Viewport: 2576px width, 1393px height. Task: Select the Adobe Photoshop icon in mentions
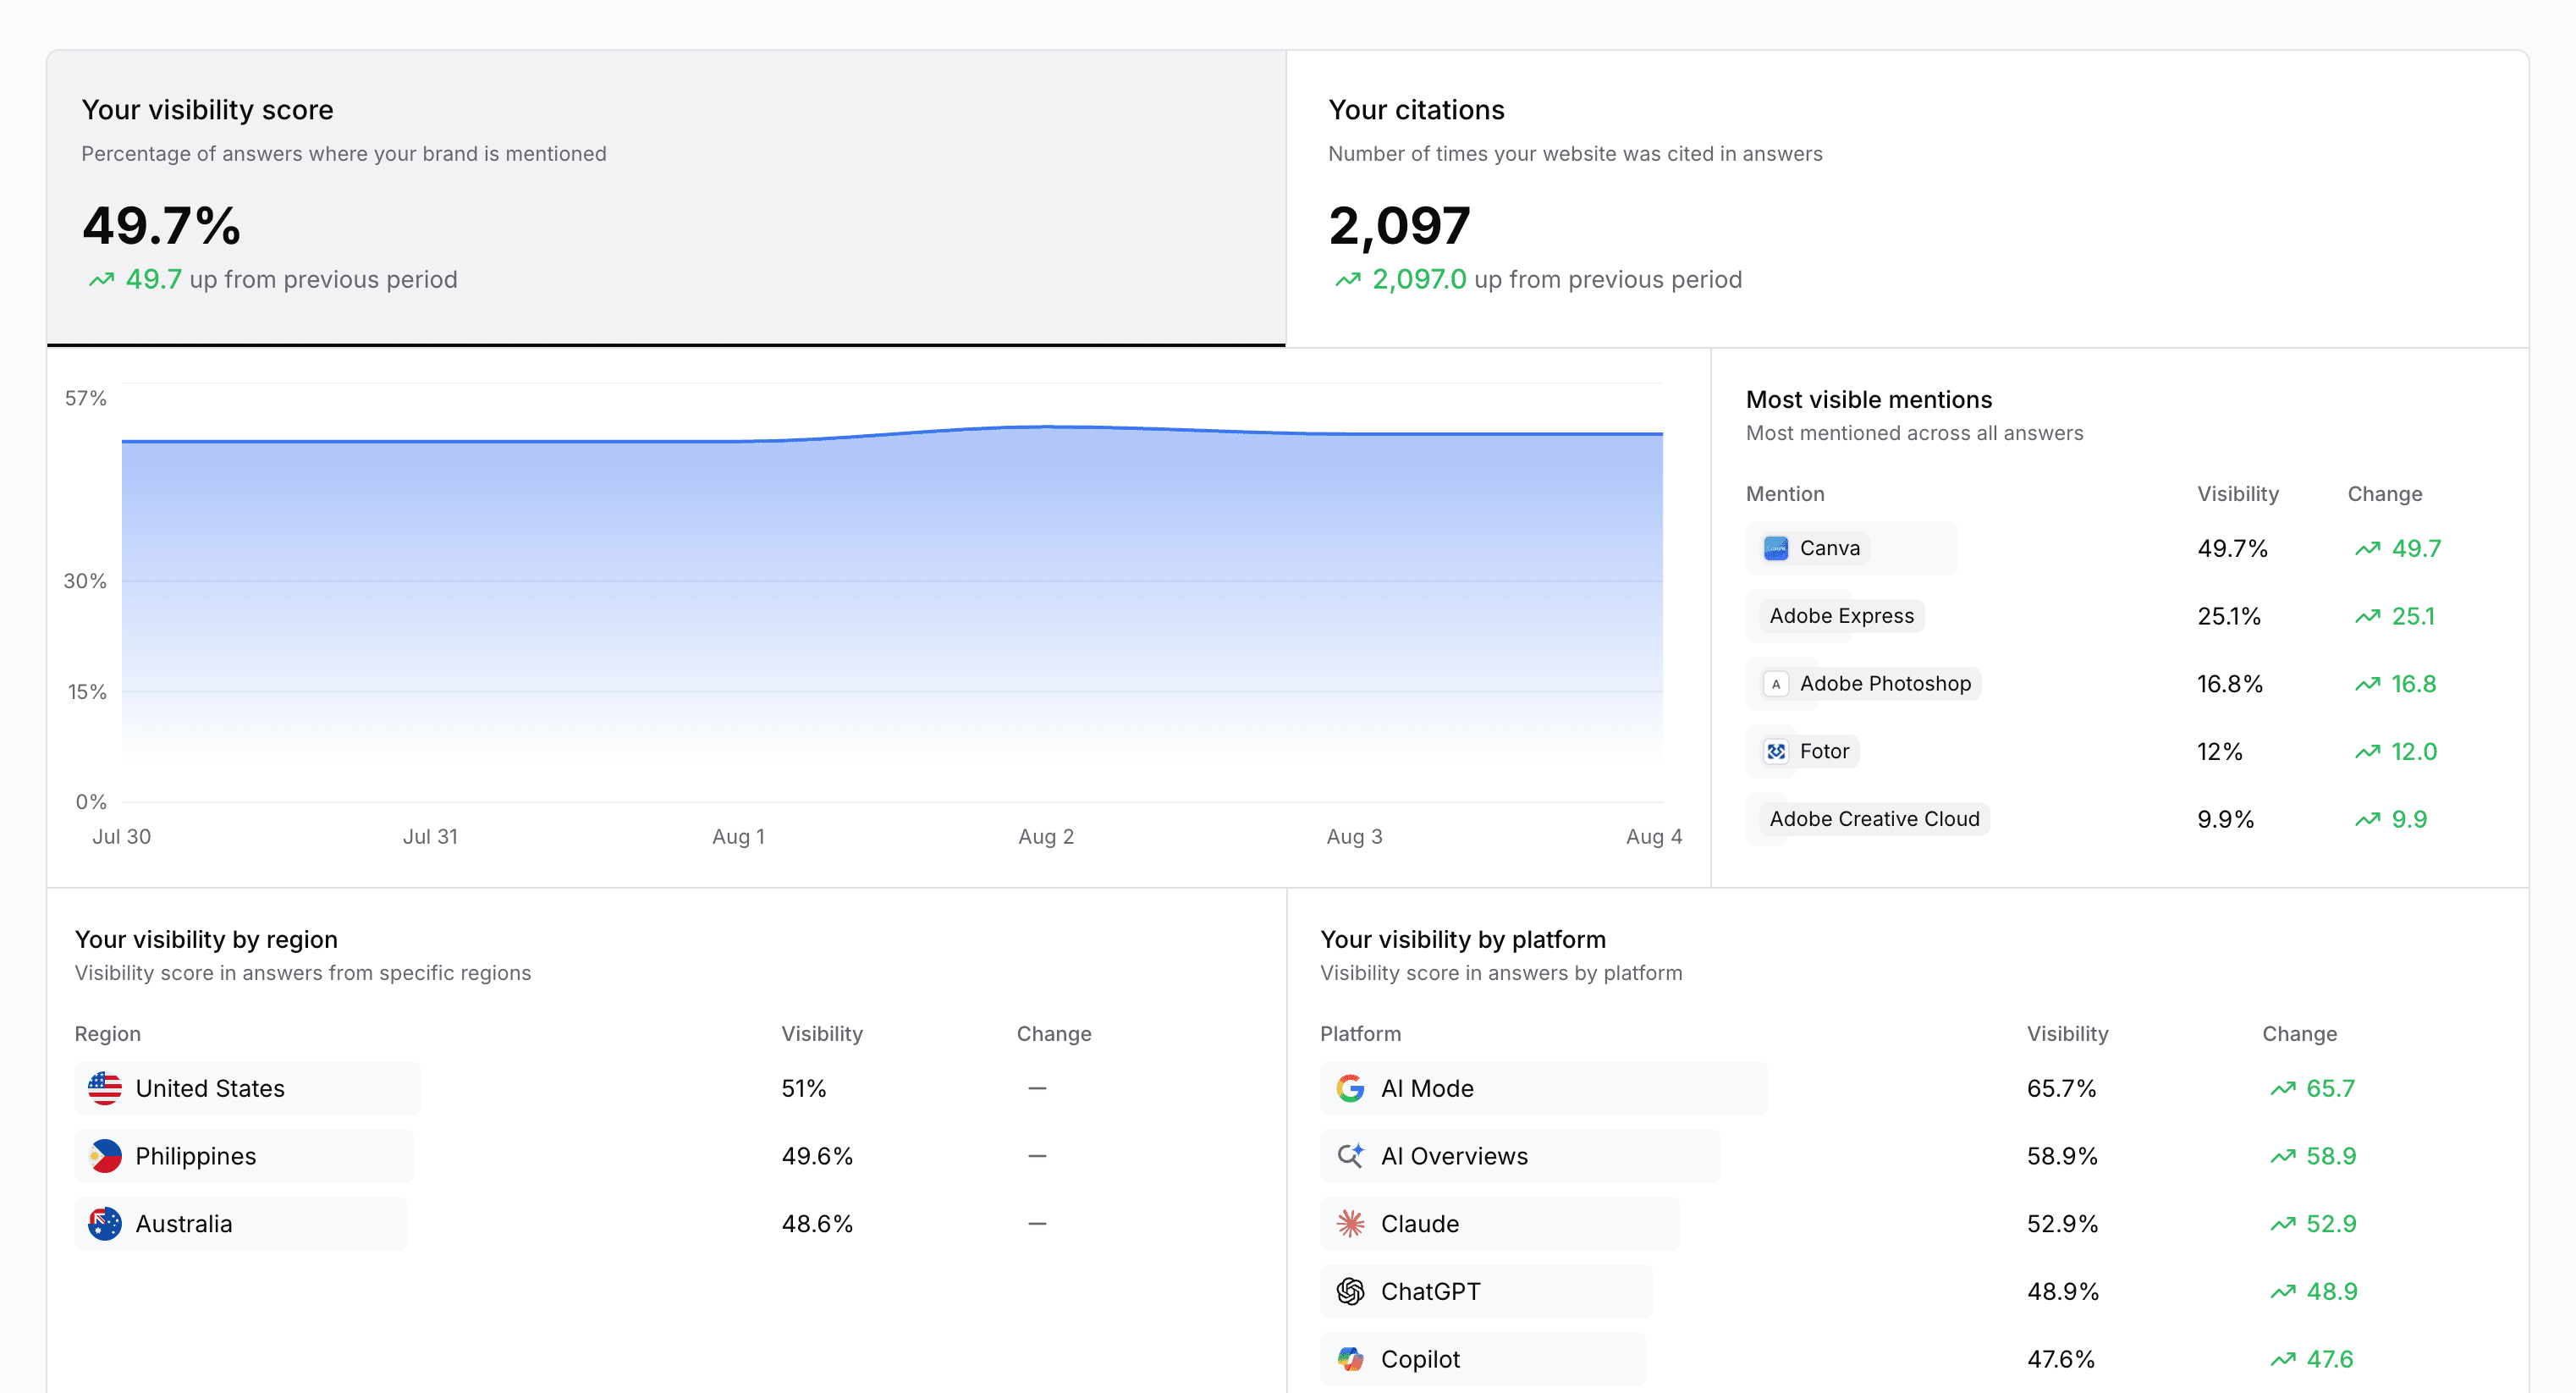pyautogui.click(x=1777, y=683)
